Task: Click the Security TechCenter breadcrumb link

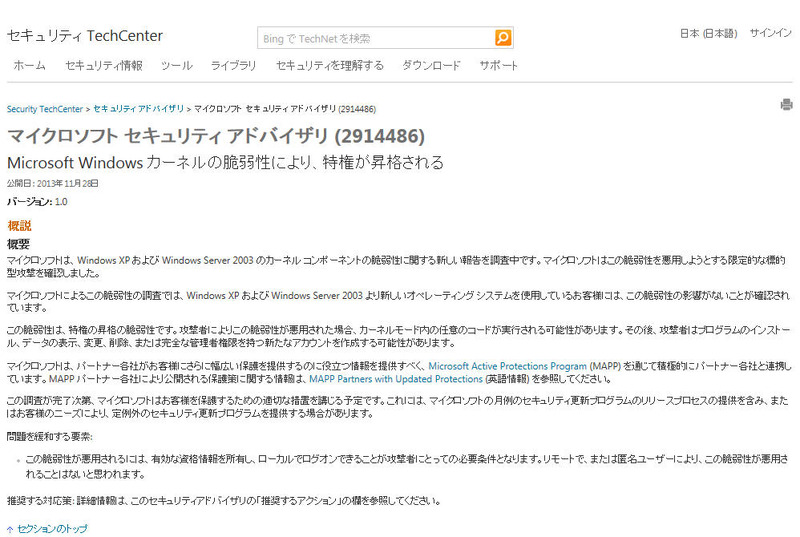Action: pos(45,107)
